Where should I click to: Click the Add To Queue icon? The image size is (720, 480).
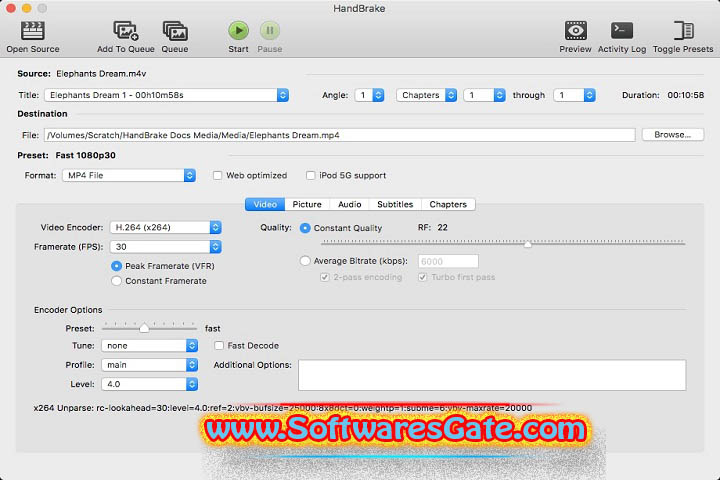125,31
